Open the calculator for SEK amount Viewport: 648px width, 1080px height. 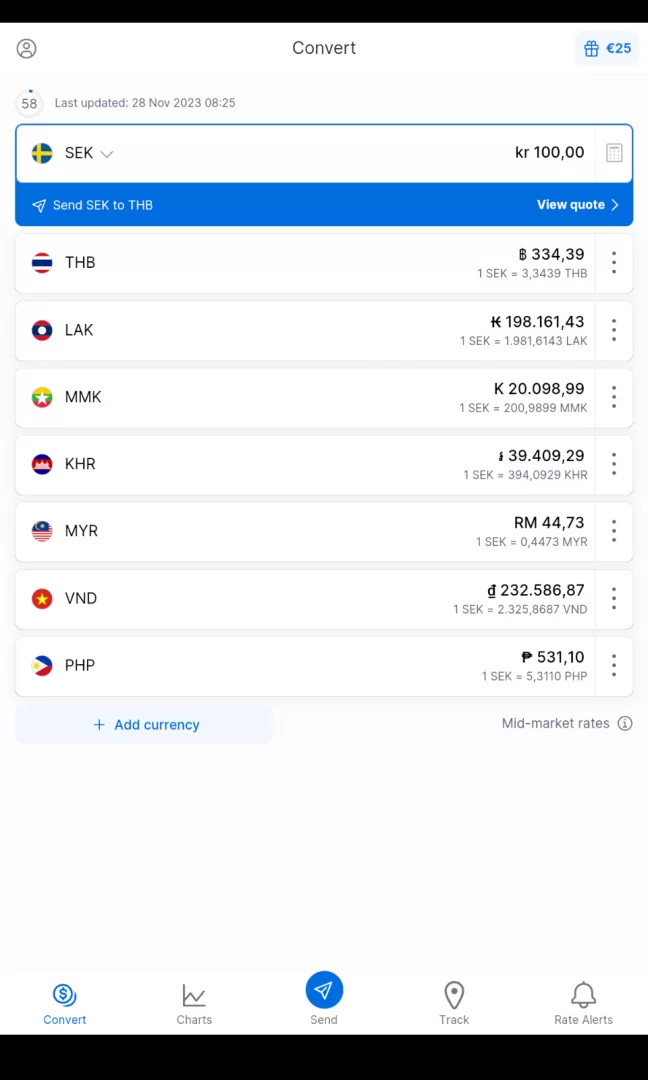click(614, 153)
